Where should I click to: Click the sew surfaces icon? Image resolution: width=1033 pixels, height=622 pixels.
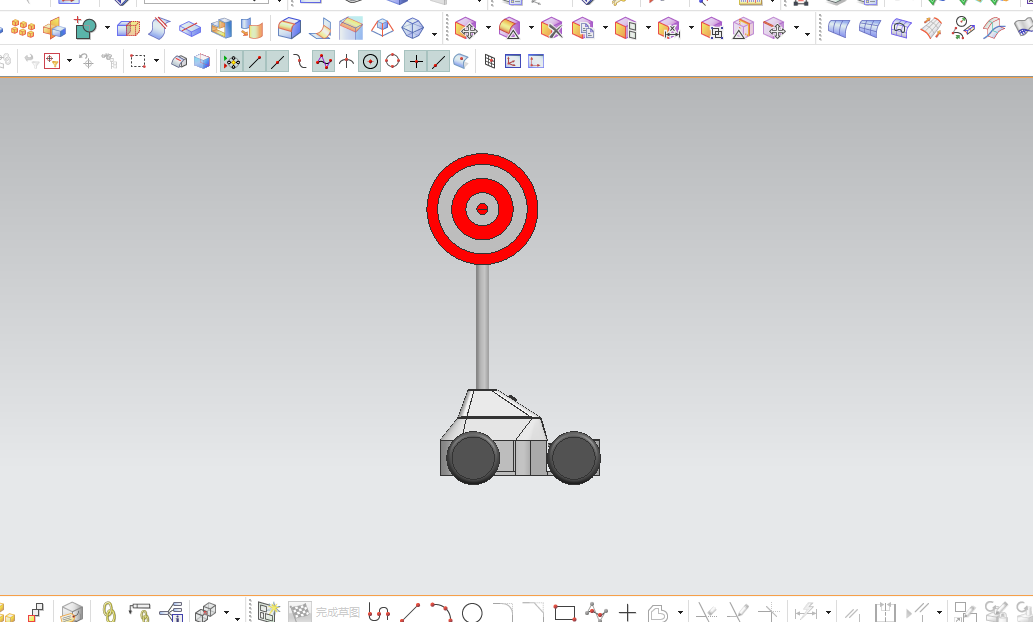[x=252, y=28]
